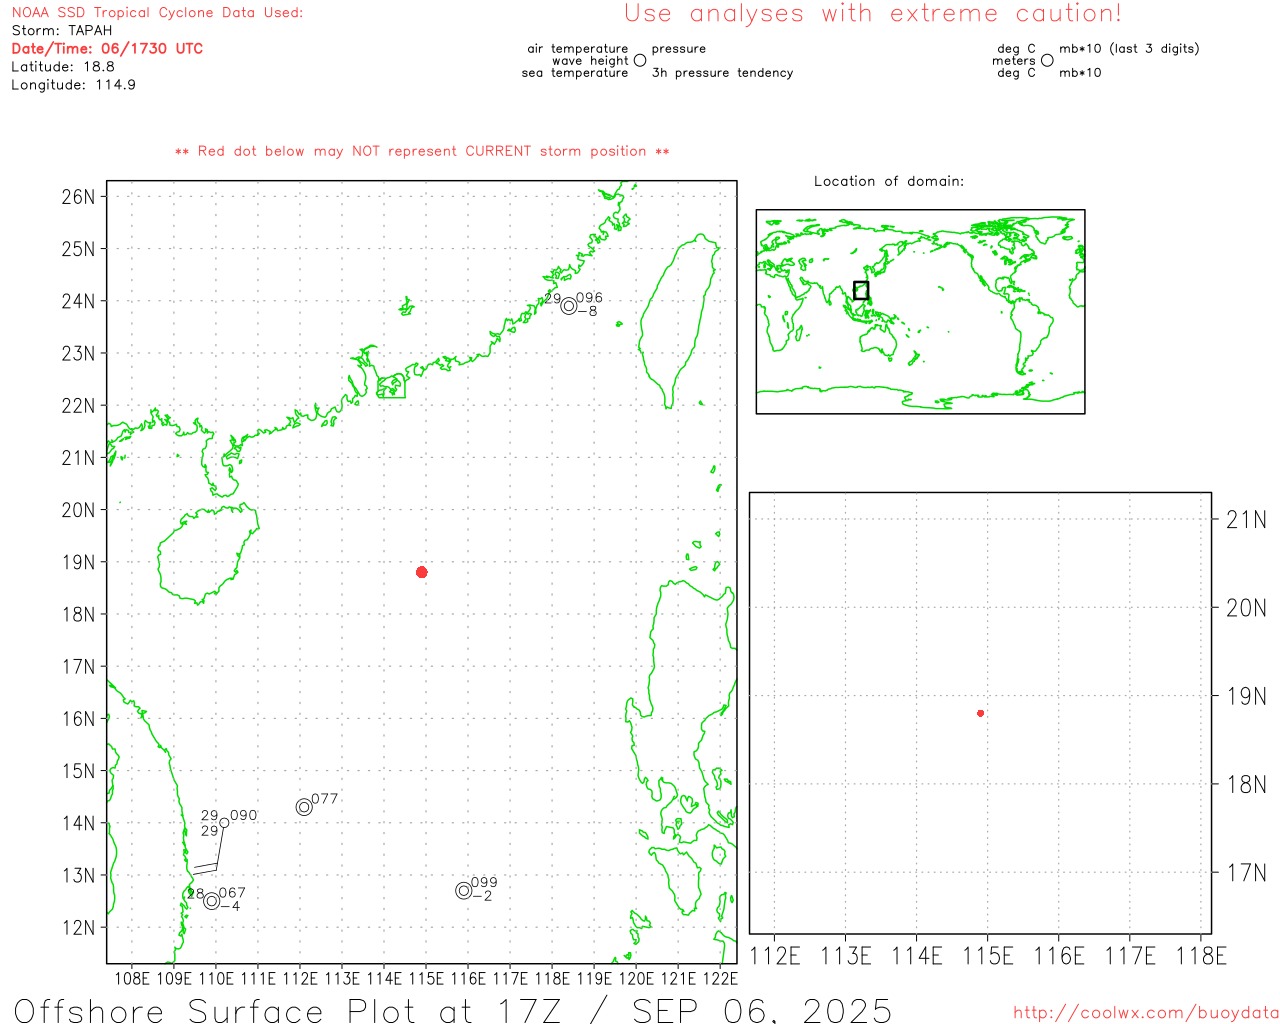Click the '3h pressure tendency' legend label
Viewport: 1280px width, 1024px height.
coord(722,73)
